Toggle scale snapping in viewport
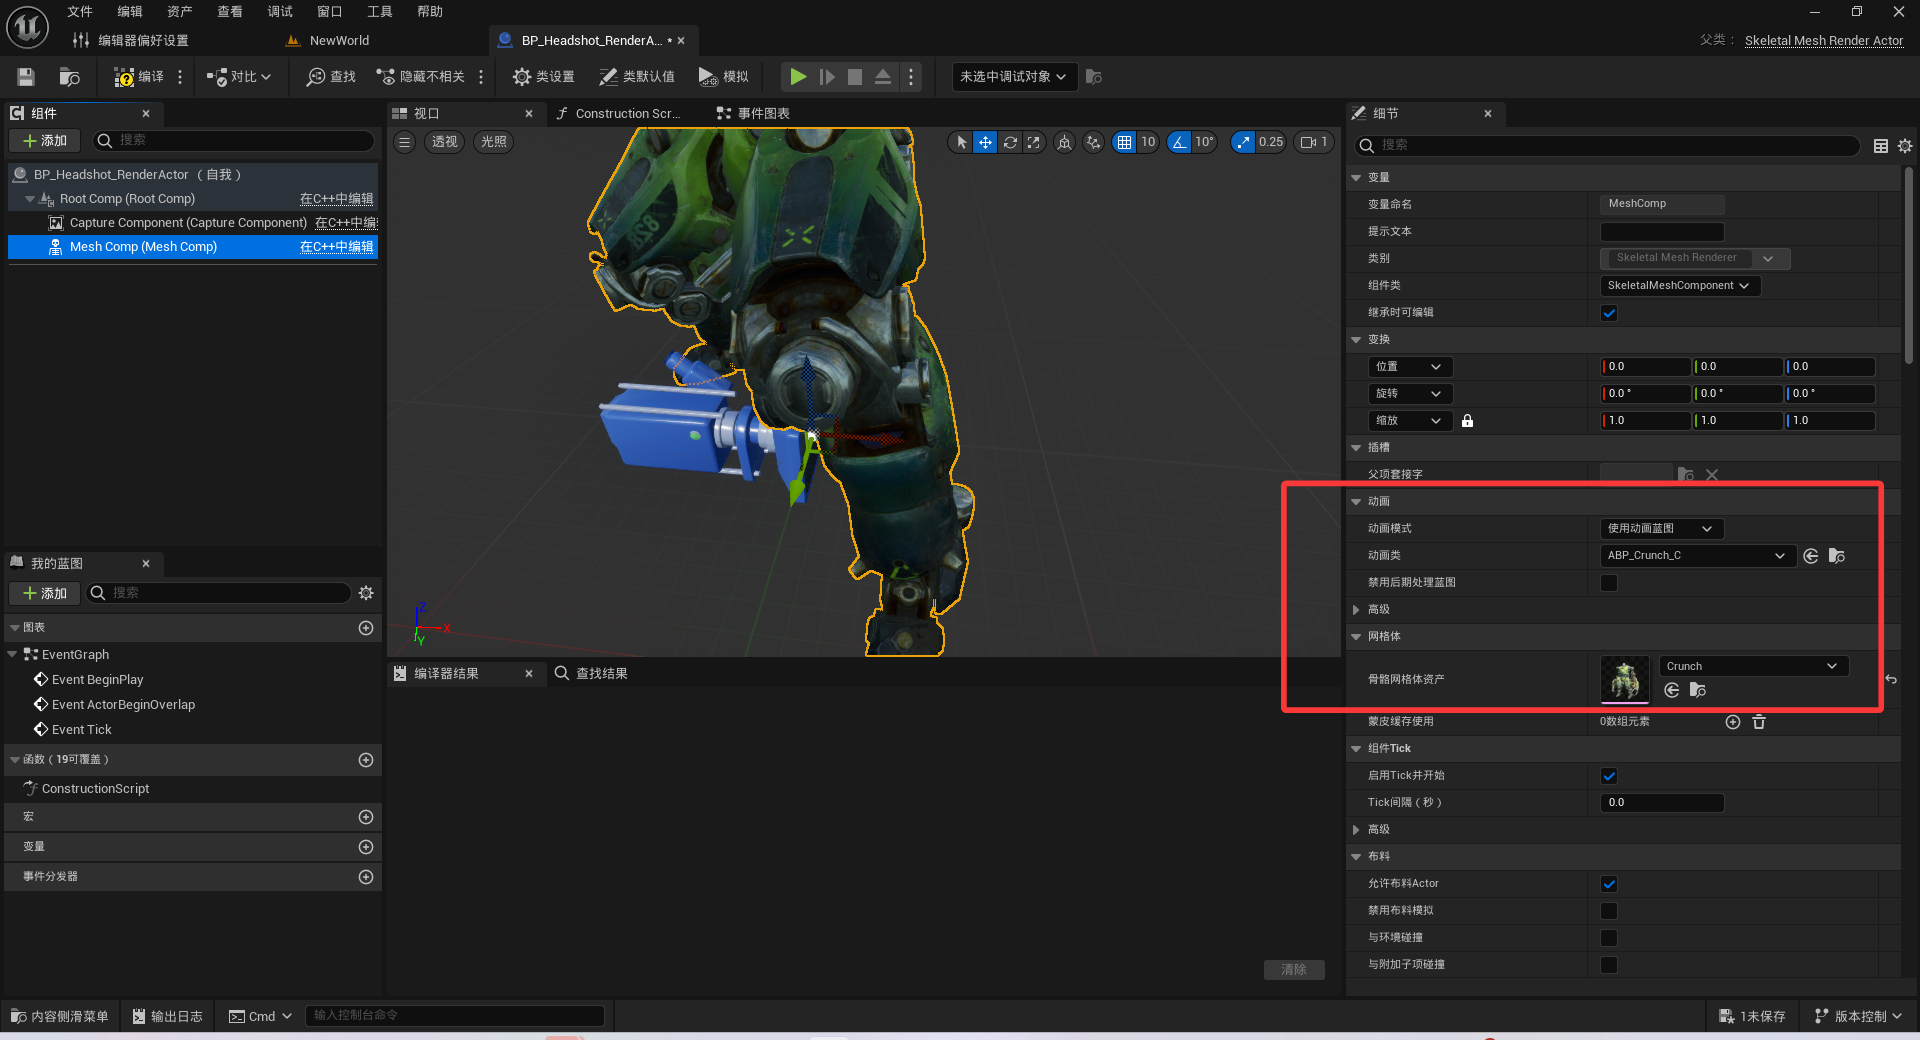1920x1040 pixels. tap(1243, 142)
